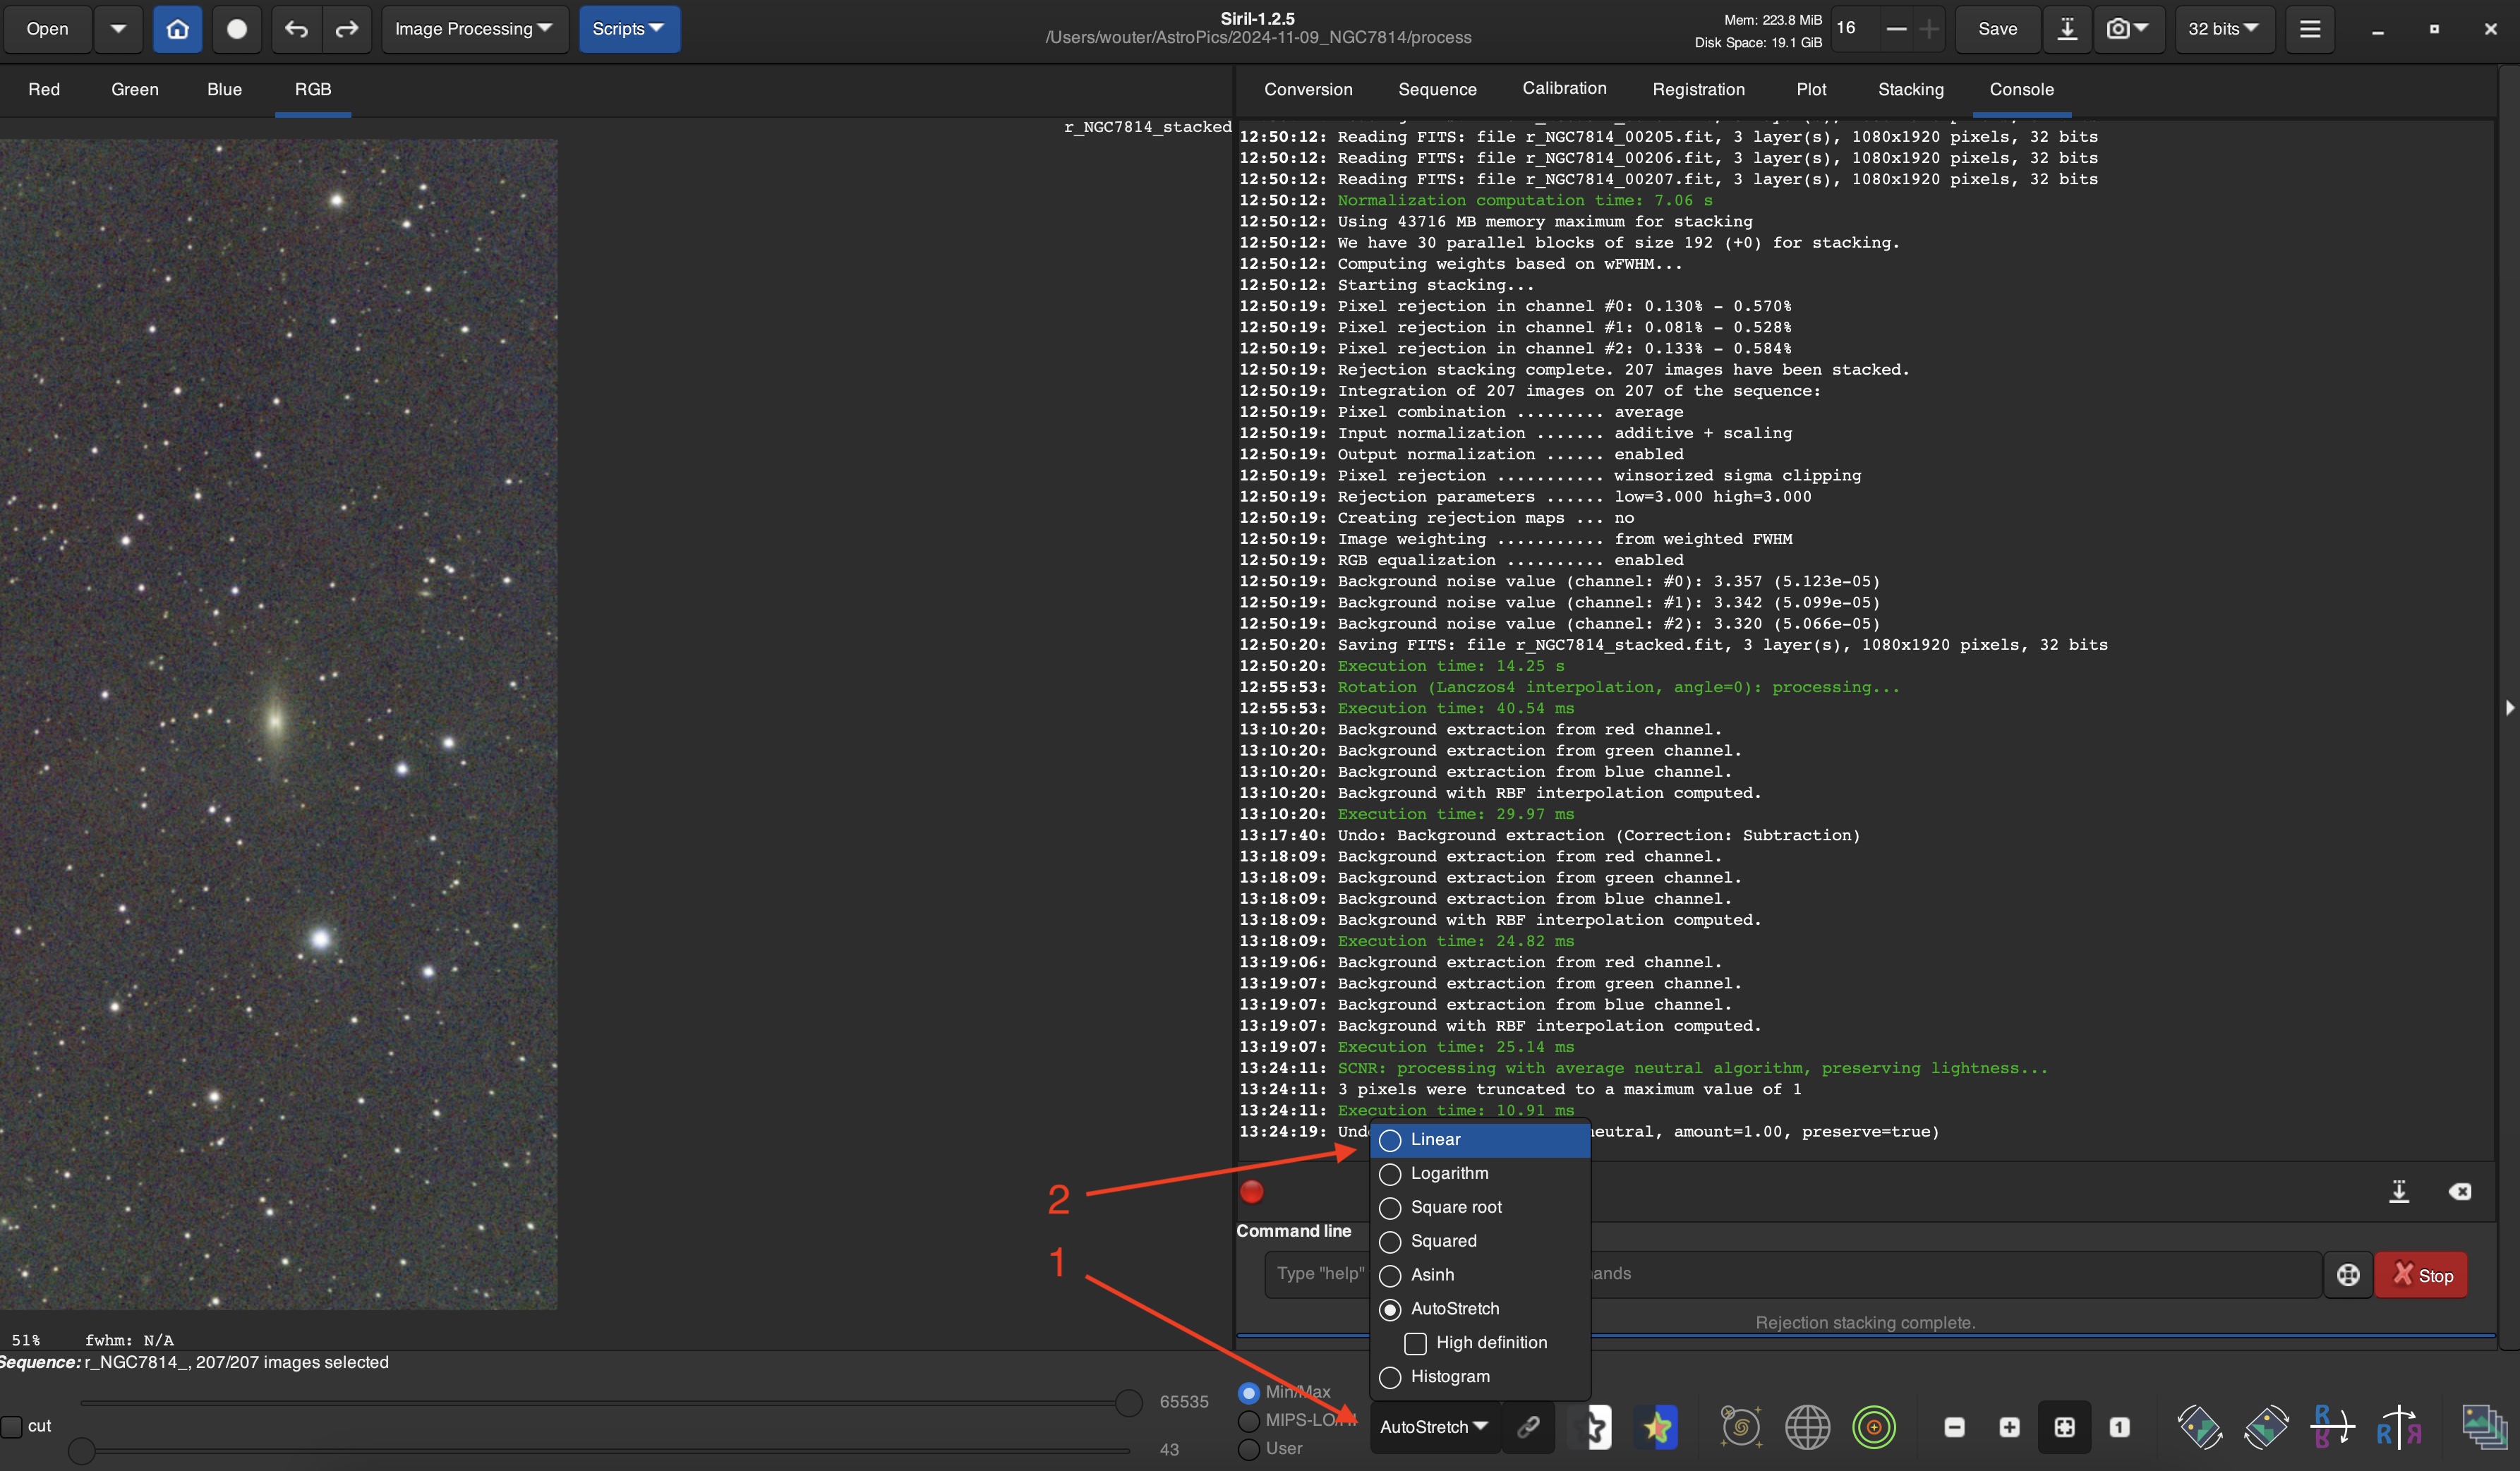Open the Image Processing dropdown menu
The image size is (2520, 1471).
pyautogui.click(x=473, y=29)
